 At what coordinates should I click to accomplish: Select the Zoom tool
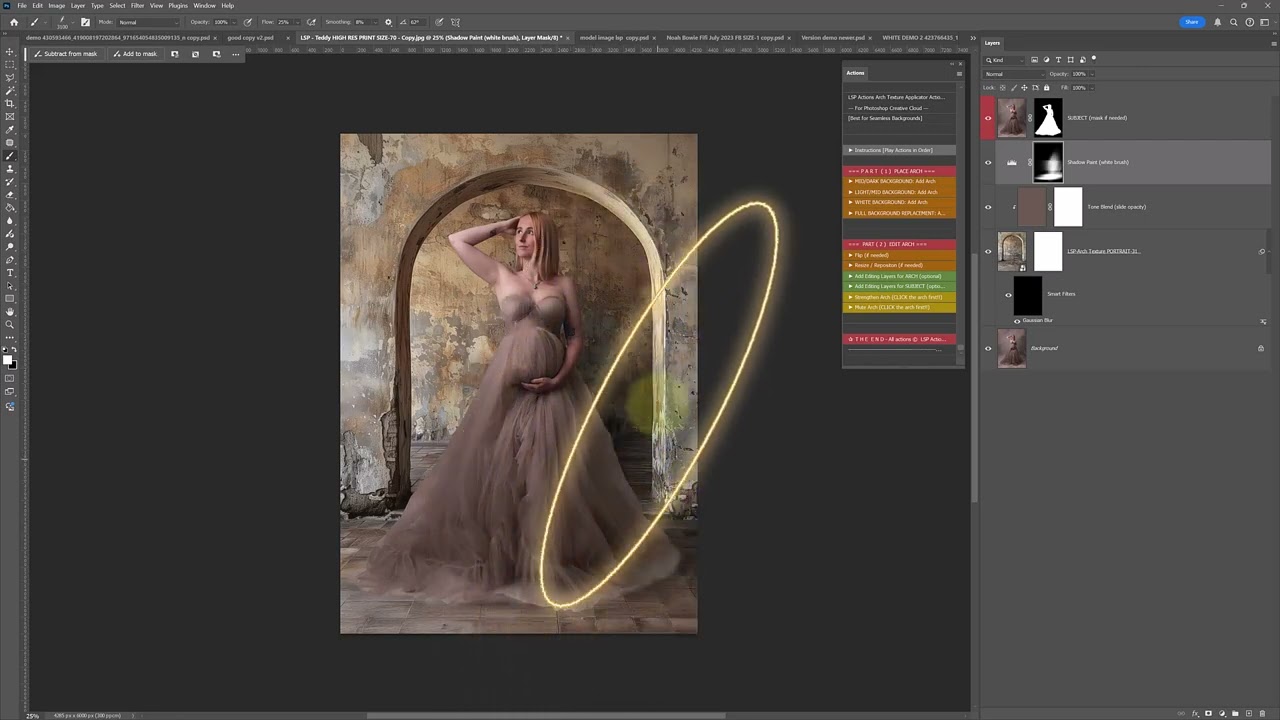(x=10, y=325)
